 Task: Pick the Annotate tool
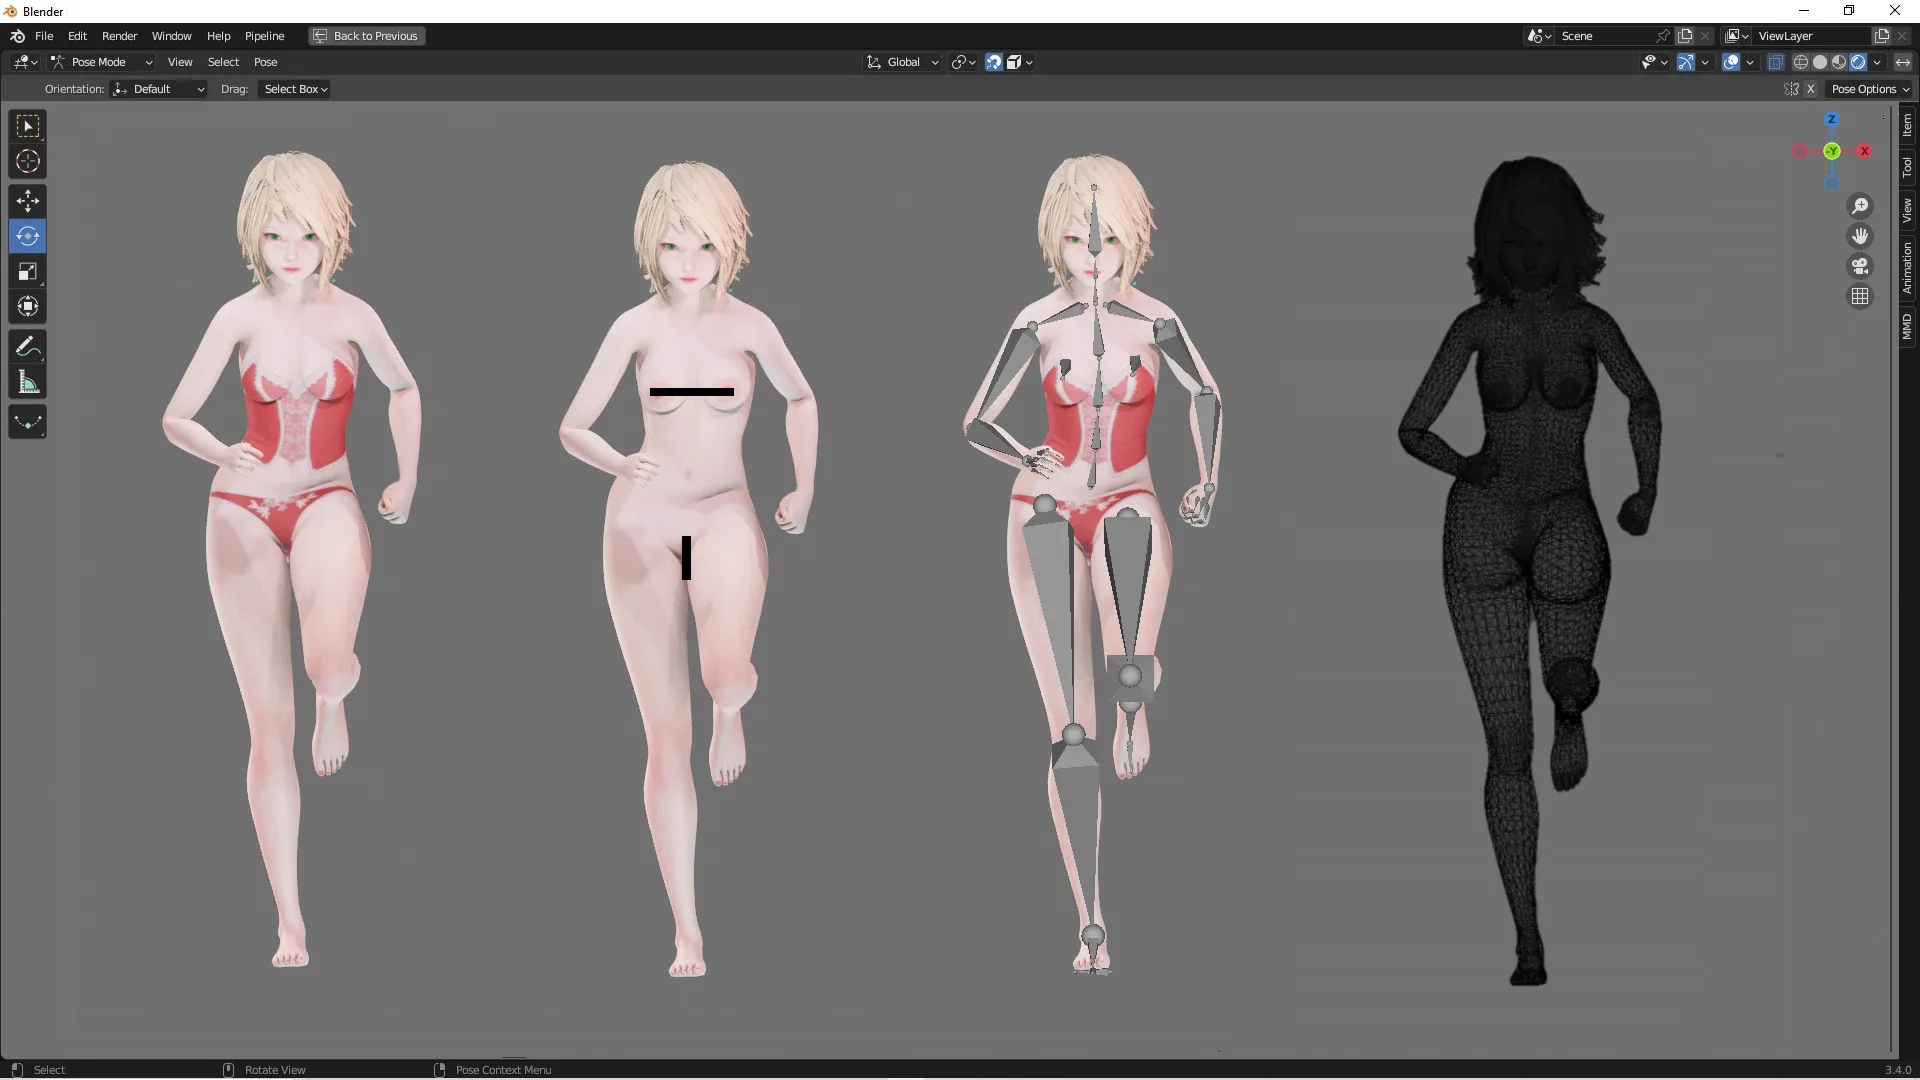click(x=27, y=346)
